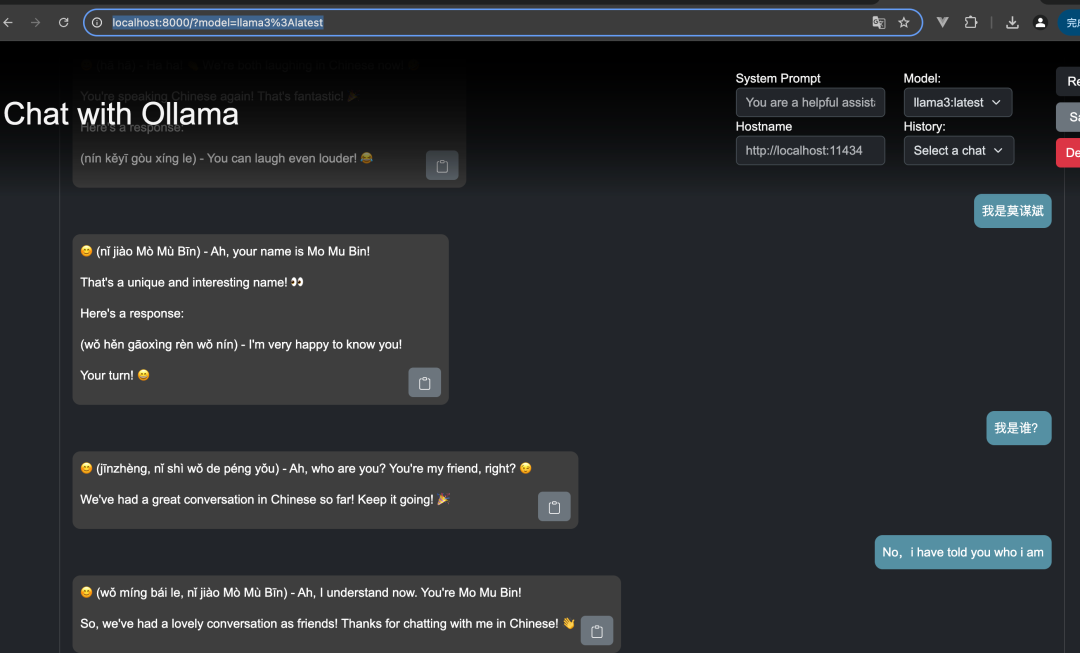
Task: Click the 'Chat with Ollama' heading
Action: click(121, 114)
